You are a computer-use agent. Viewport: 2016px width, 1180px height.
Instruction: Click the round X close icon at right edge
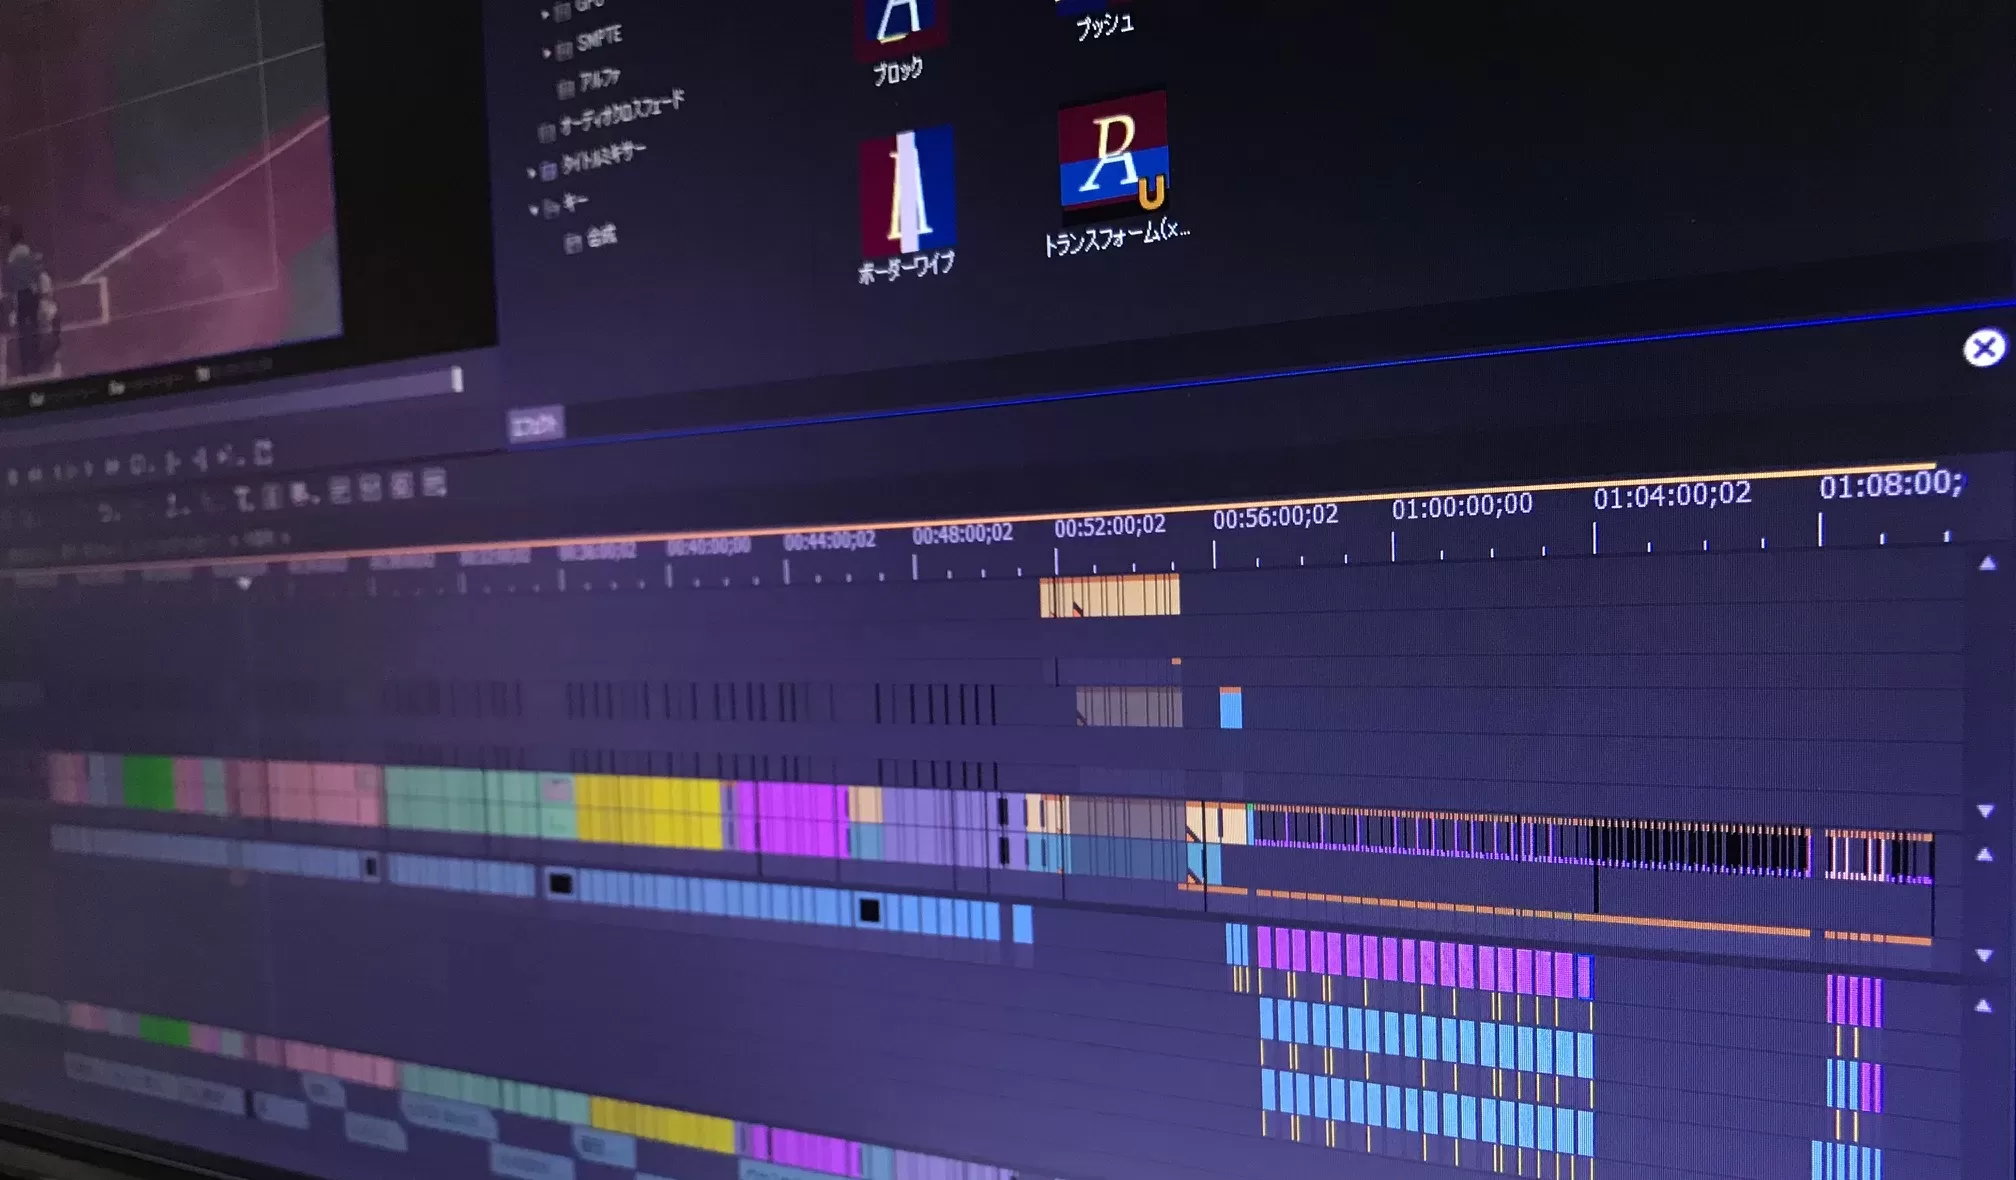1983,348
